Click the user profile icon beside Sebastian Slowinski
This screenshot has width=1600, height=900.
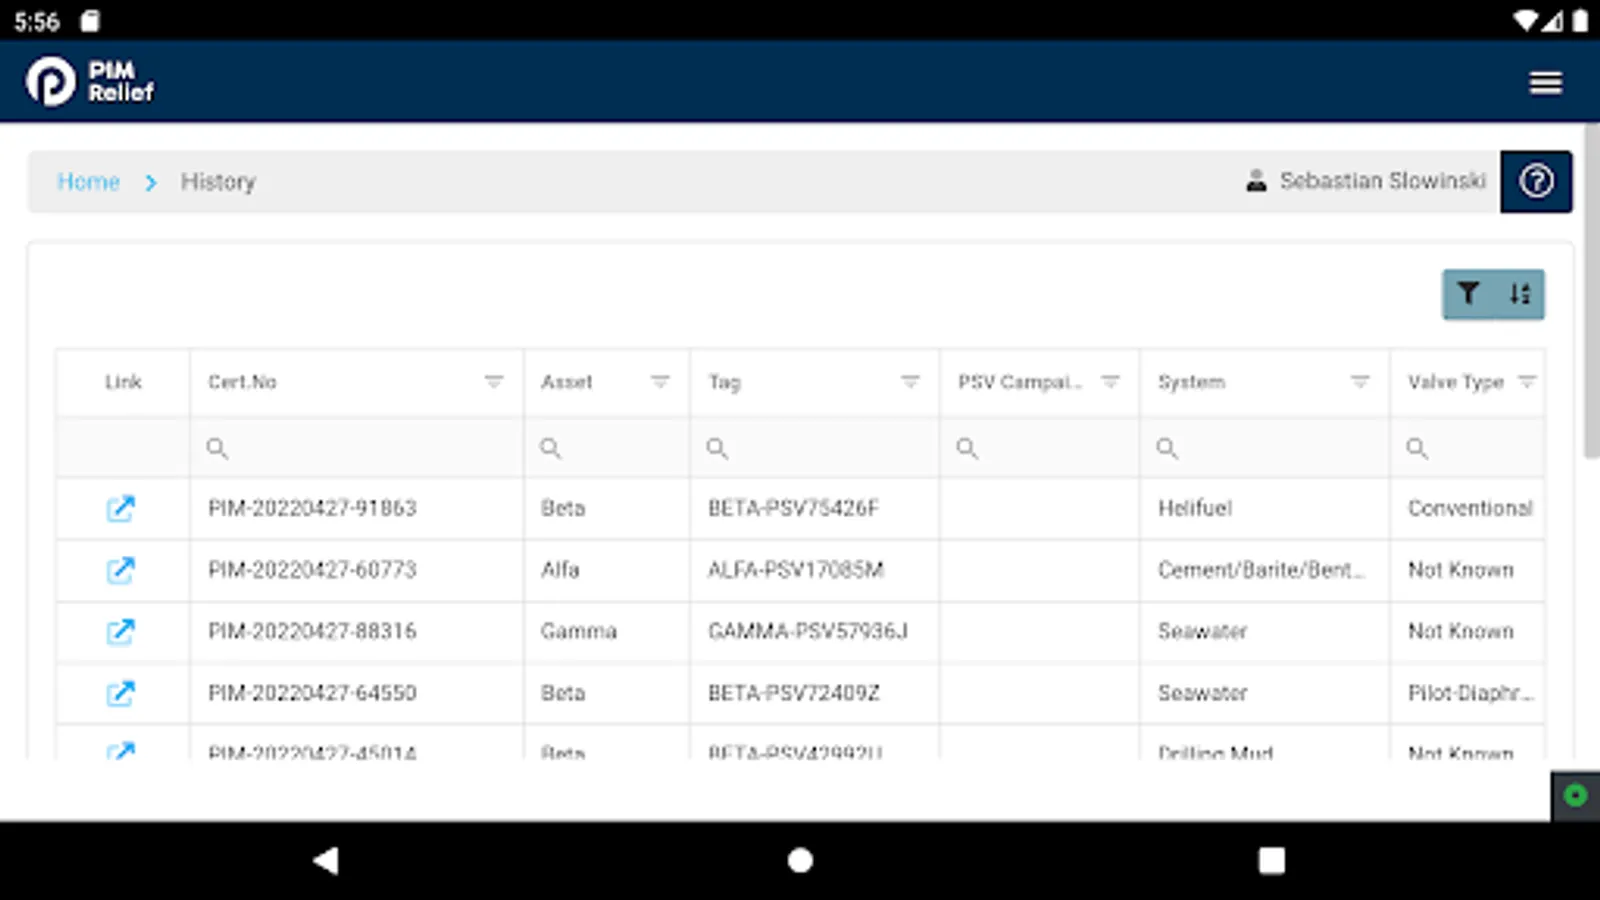(1254, 181)
